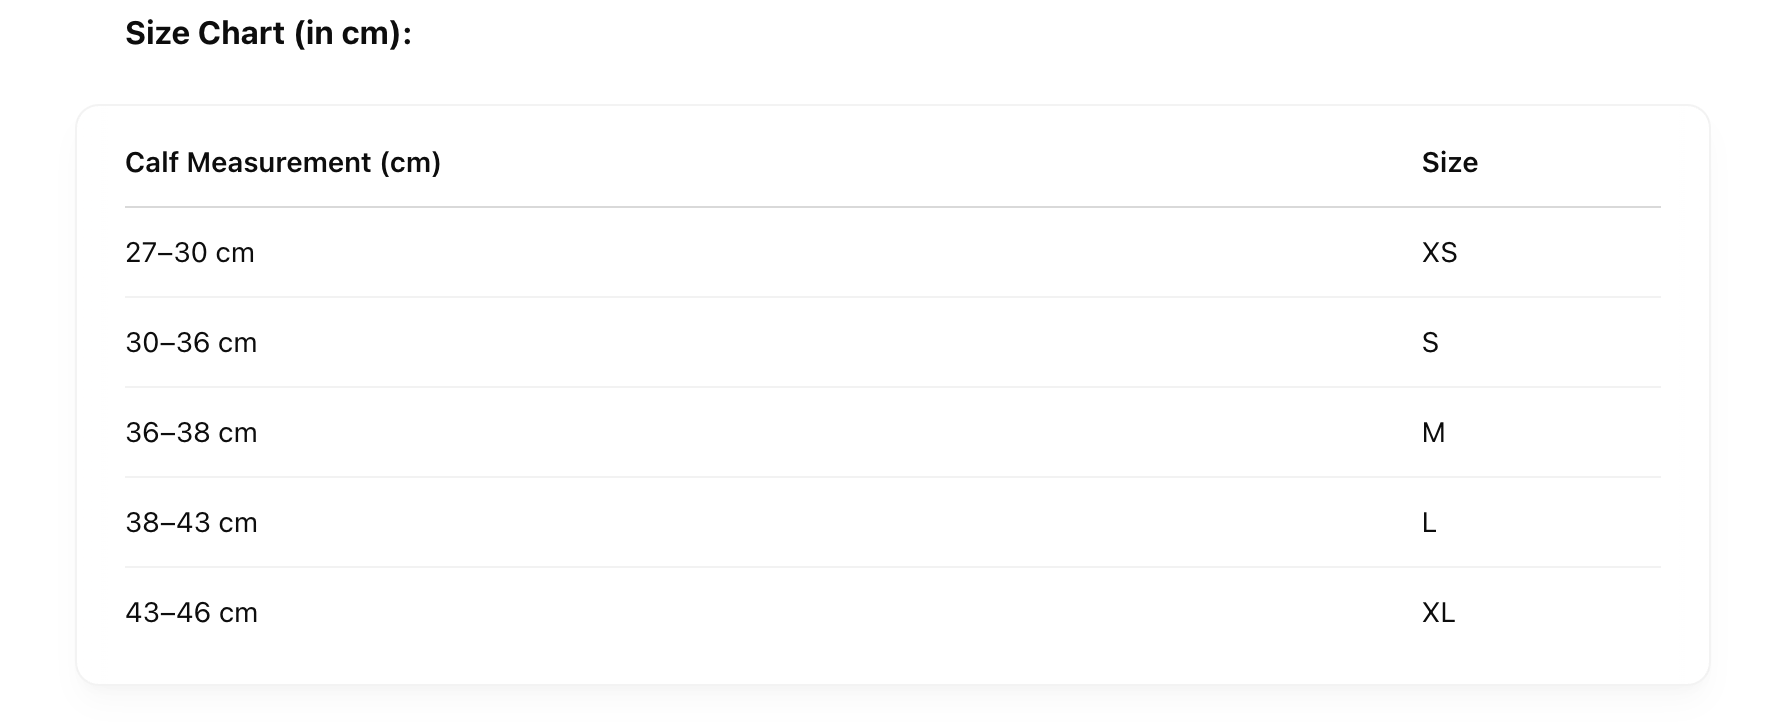Image resolution: width=1792 pixels, height=722 pixels.
Task: Select the L size cell
Action: [1429, 522]
